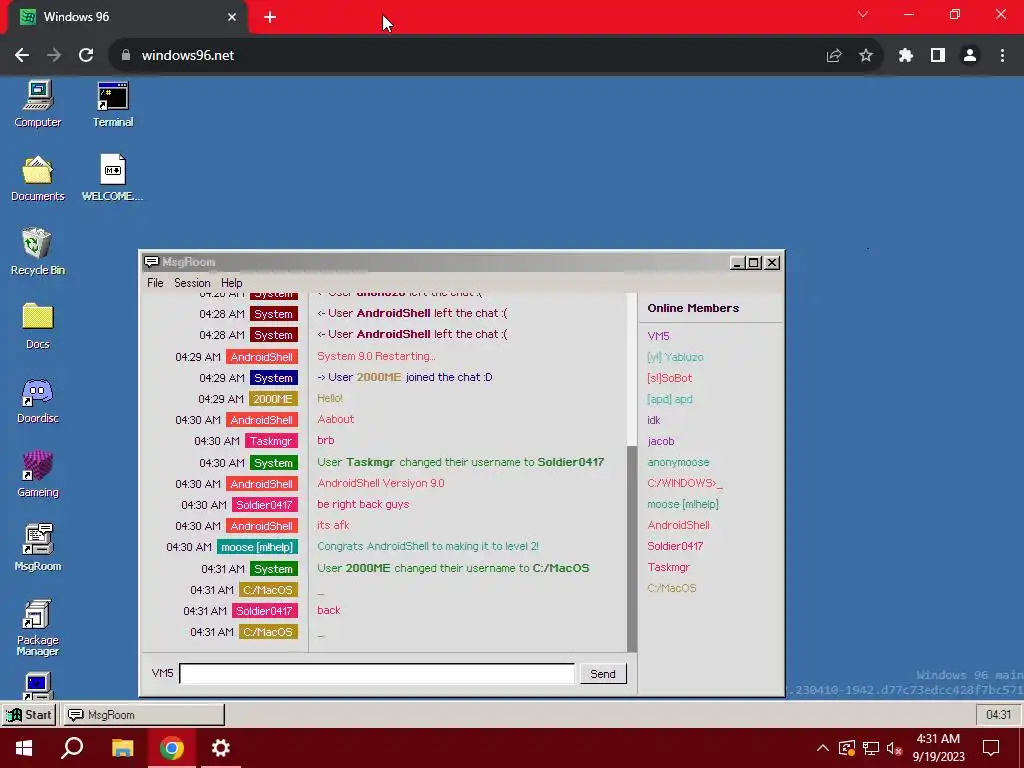1024x768 pixels.
Task: Select VM5 in Online Members list
Action: point(658,336)
